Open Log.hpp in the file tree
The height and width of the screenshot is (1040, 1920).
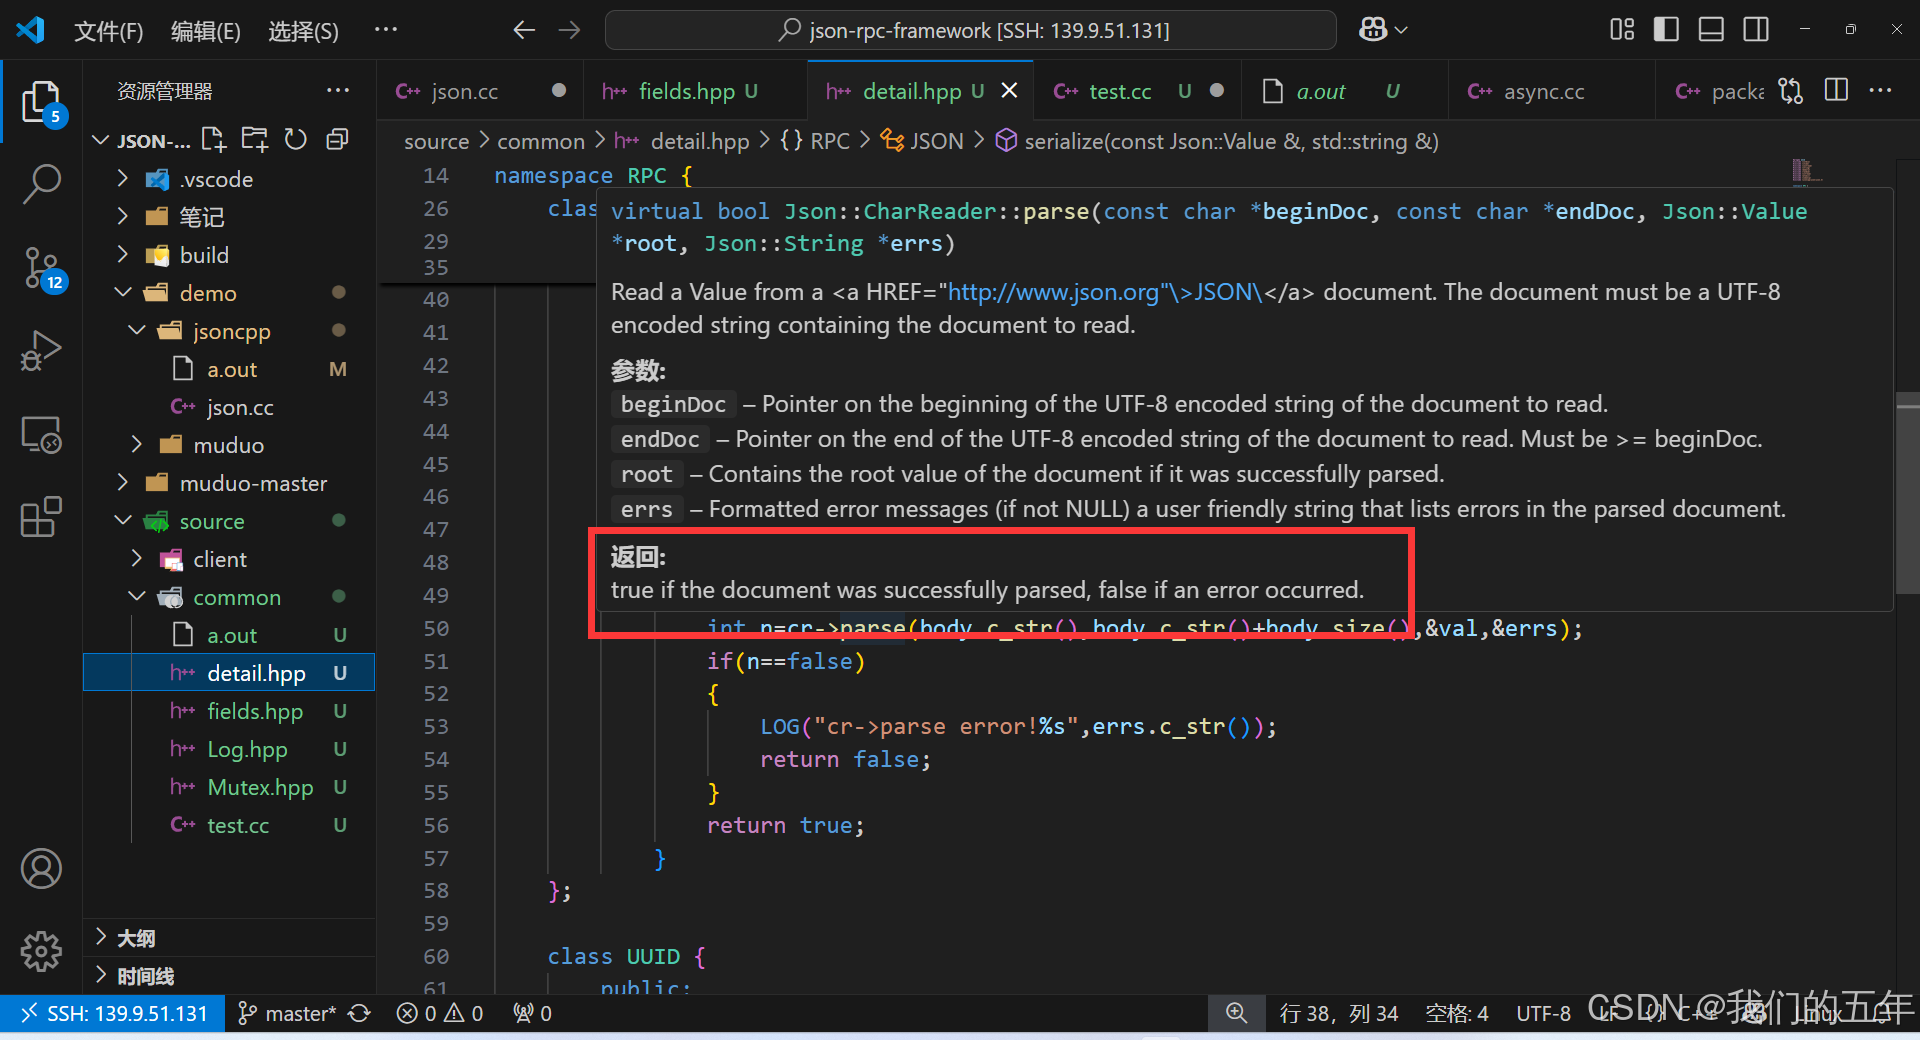[x=228, y=749]
